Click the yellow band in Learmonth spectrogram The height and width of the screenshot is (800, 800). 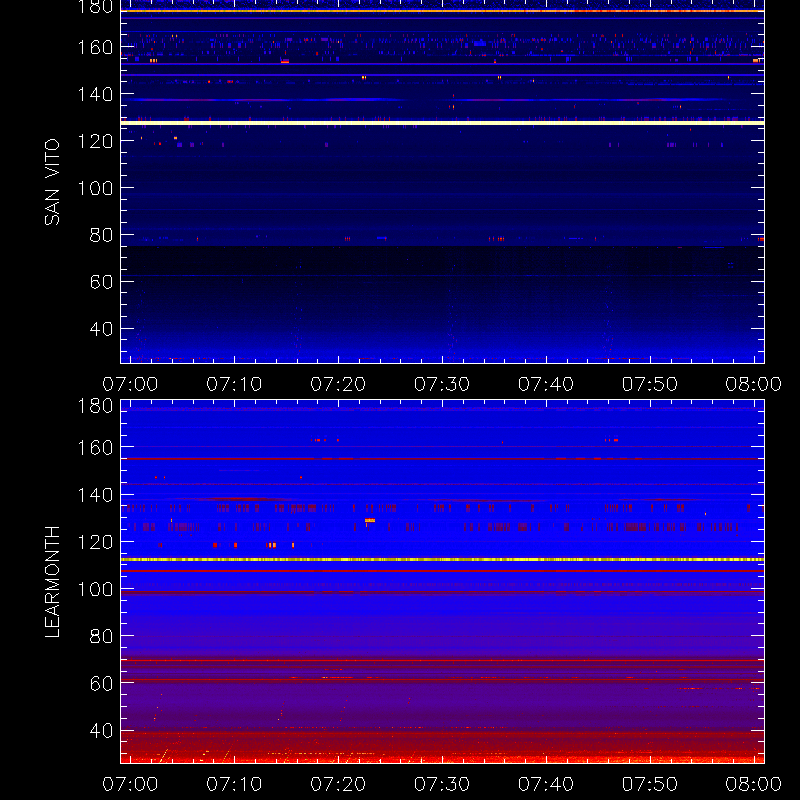(x=442, y=560)
